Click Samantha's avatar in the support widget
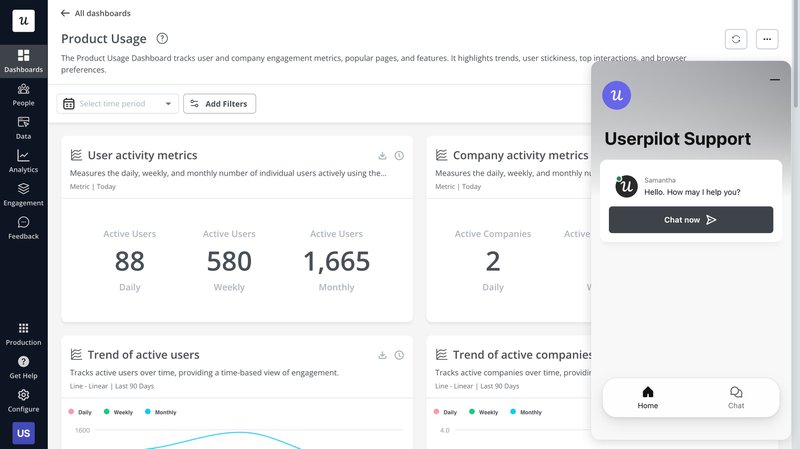Image resolution: width=800 pixels, height=449 pixels. pyautogui.click(x=627, y=186)
